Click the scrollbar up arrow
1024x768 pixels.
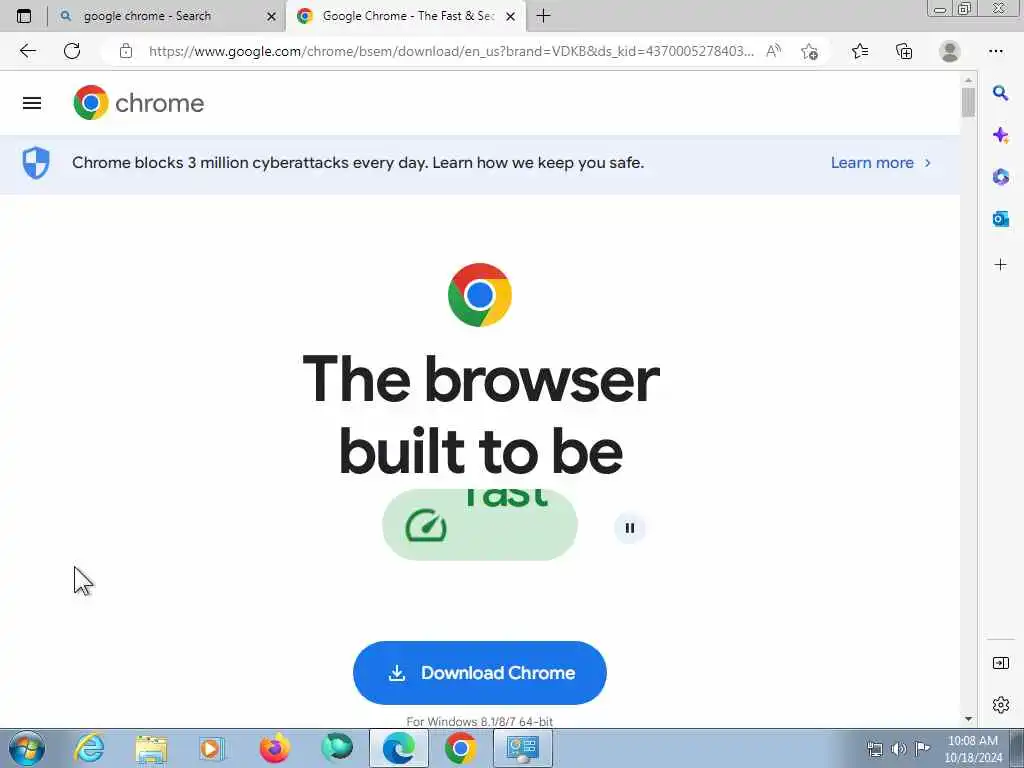968,80
